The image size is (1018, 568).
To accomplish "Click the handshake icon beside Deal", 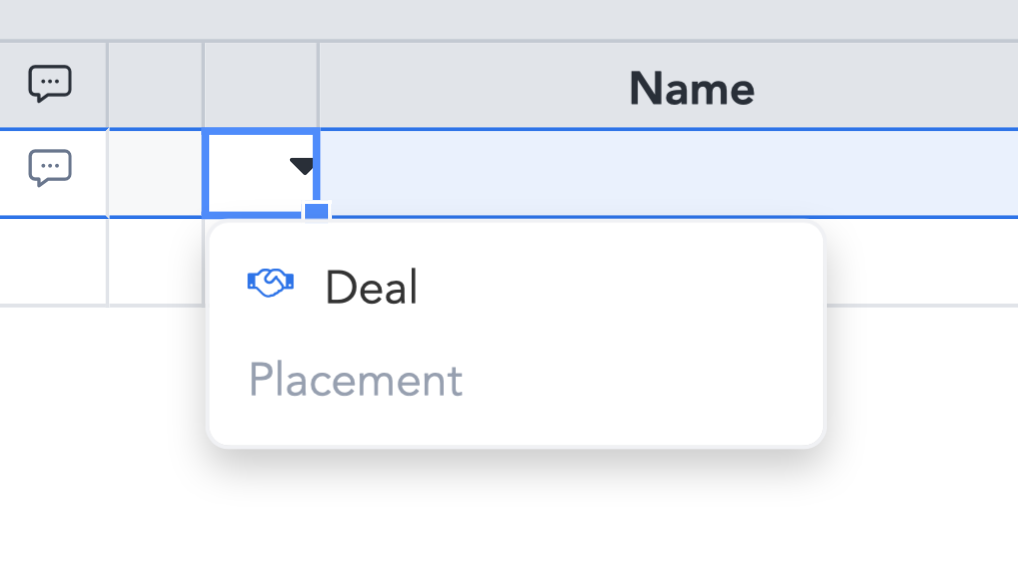I will pos(271,283).
